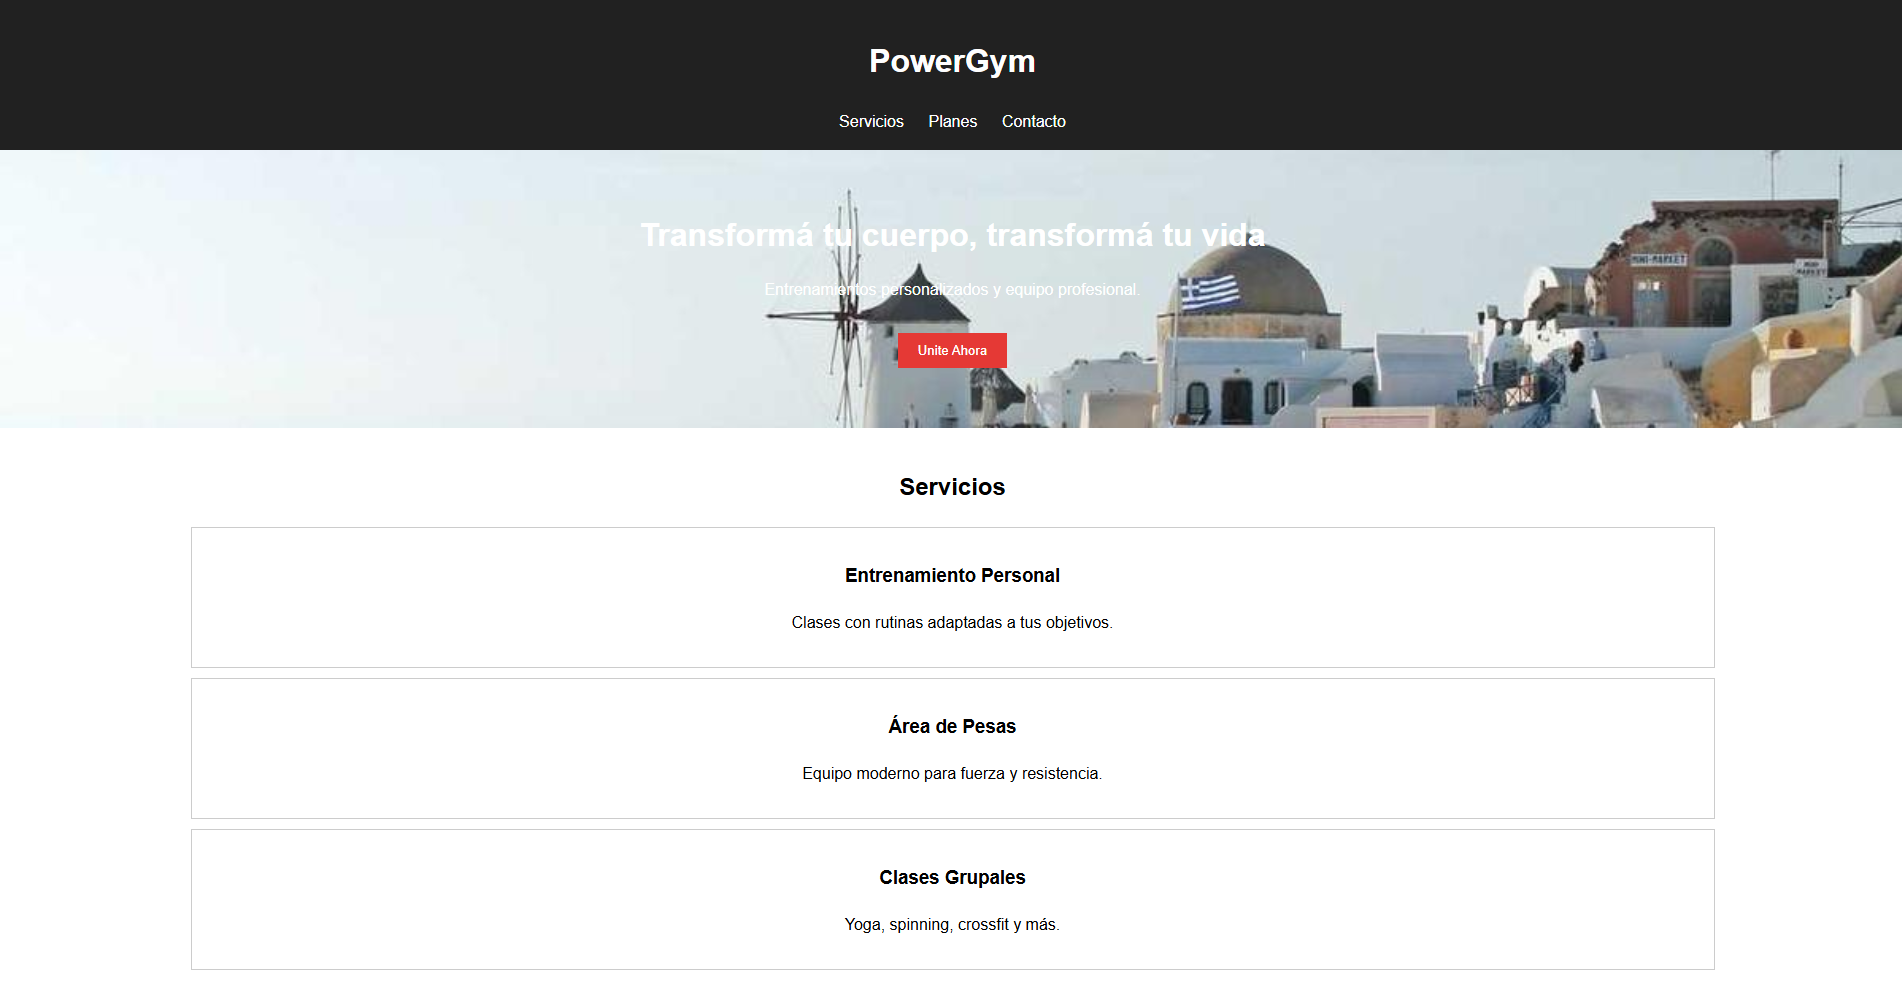Select the Clases Grupales card title

pos(951,877)
